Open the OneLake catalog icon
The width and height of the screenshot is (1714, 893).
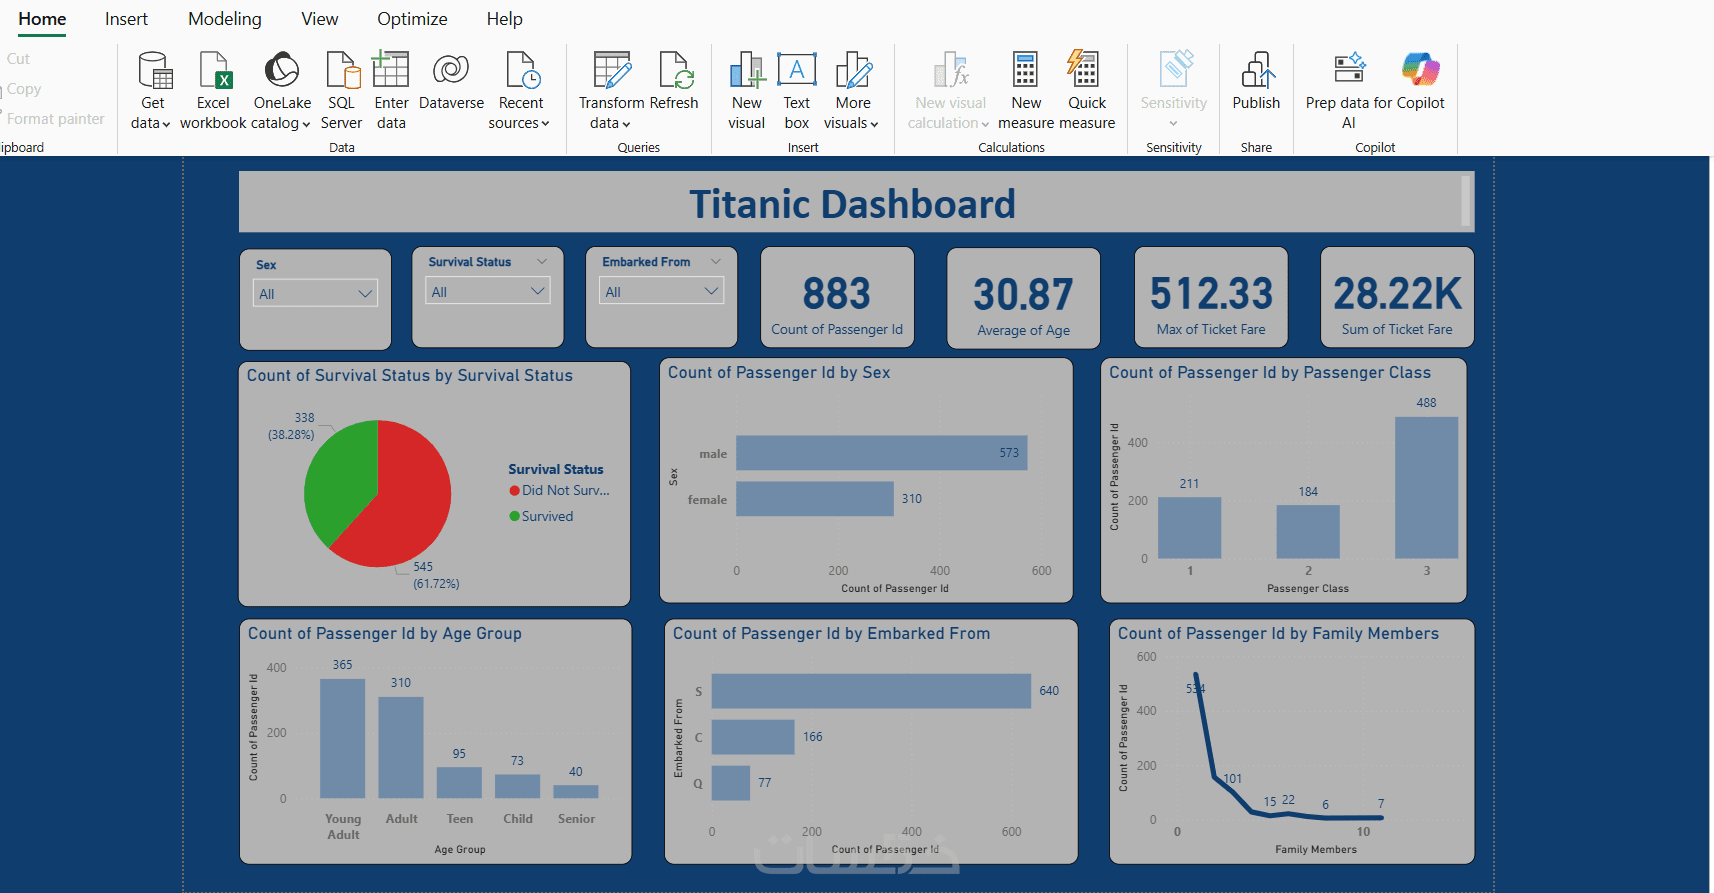pyautogui.click(x=282, y=70)
